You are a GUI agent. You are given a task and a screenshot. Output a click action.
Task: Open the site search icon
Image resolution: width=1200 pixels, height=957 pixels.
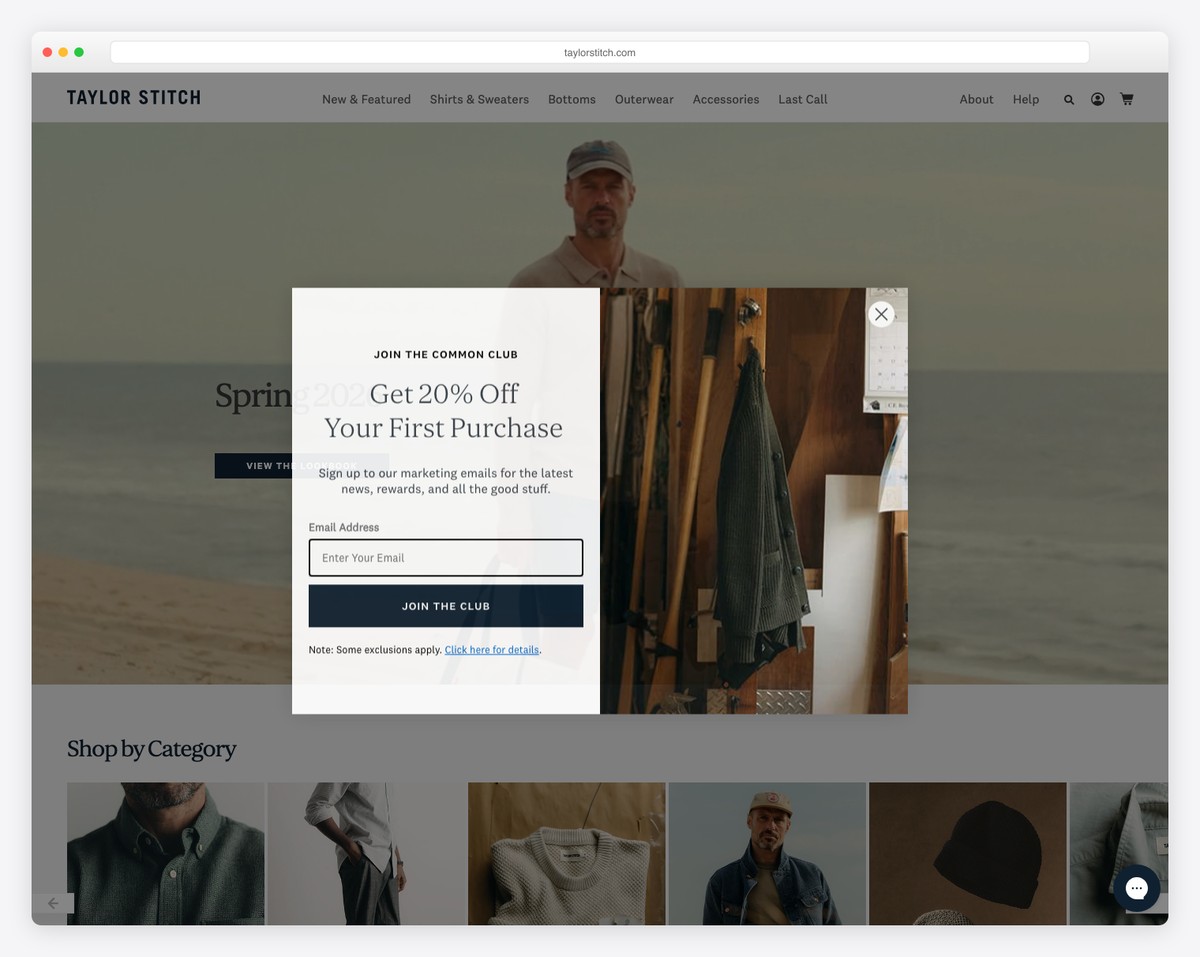(x=1069, y=100)
